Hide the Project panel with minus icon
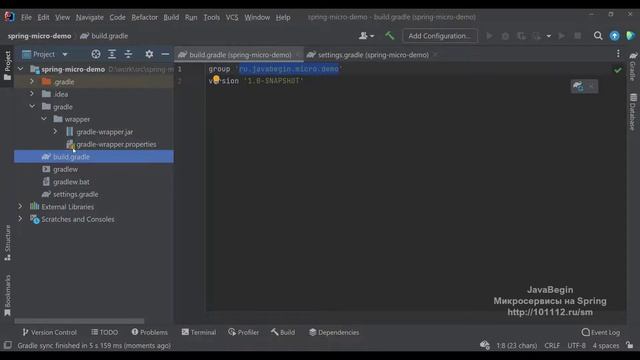The width and height of the screenshot is (640, 360). click(165, 54)
